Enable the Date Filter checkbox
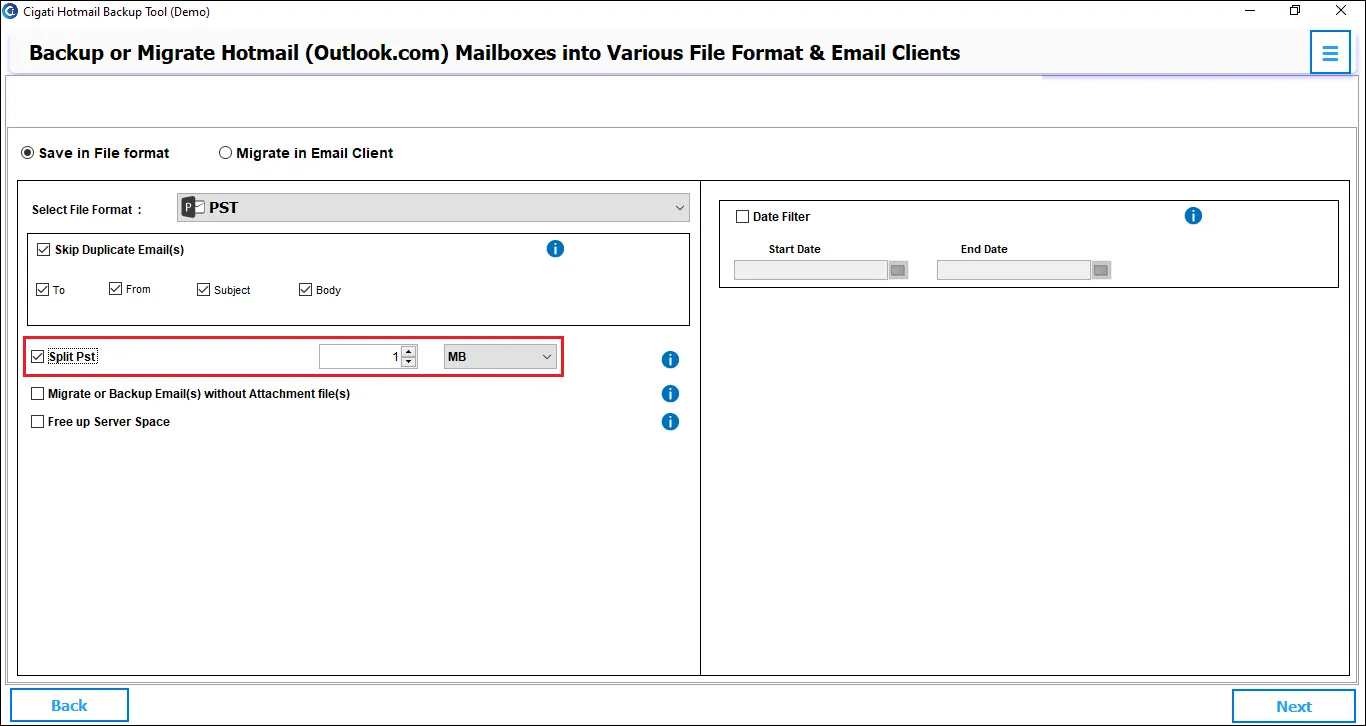 pyautogui.click(x=742, y=216)
